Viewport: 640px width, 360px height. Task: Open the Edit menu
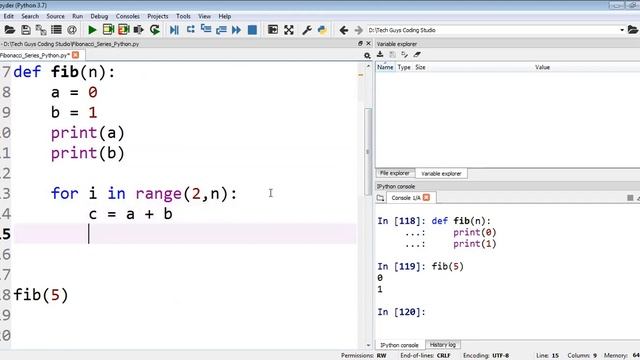(x=9, y=16)
